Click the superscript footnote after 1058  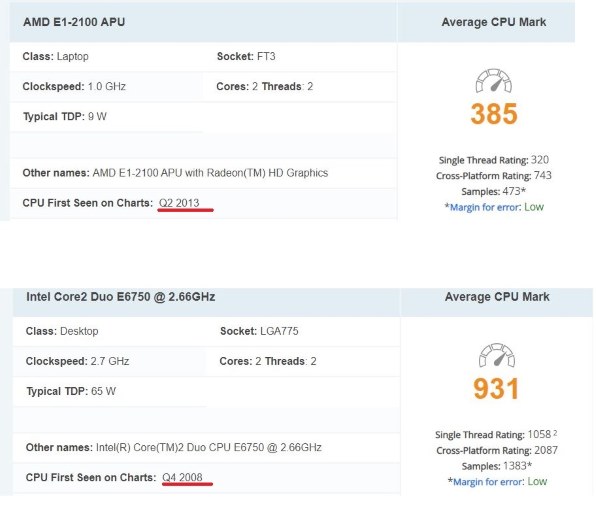point(555,433)
